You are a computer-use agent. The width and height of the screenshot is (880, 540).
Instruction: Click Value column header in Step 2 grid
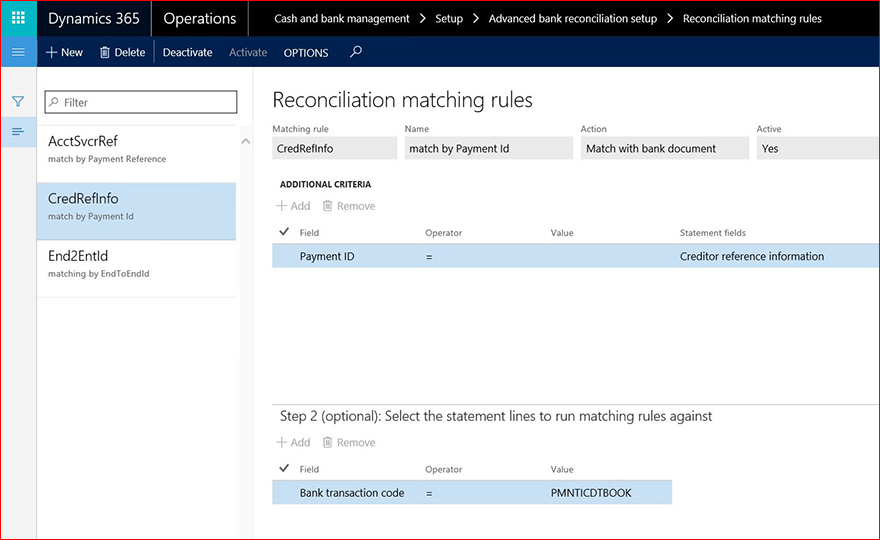562,469
